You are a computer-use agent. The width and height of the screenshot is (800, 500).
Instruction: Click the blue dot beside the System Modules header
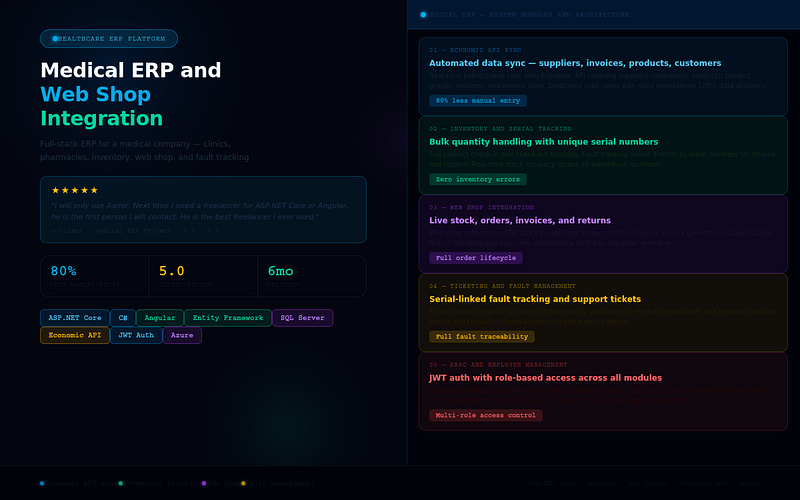[423, 15]
